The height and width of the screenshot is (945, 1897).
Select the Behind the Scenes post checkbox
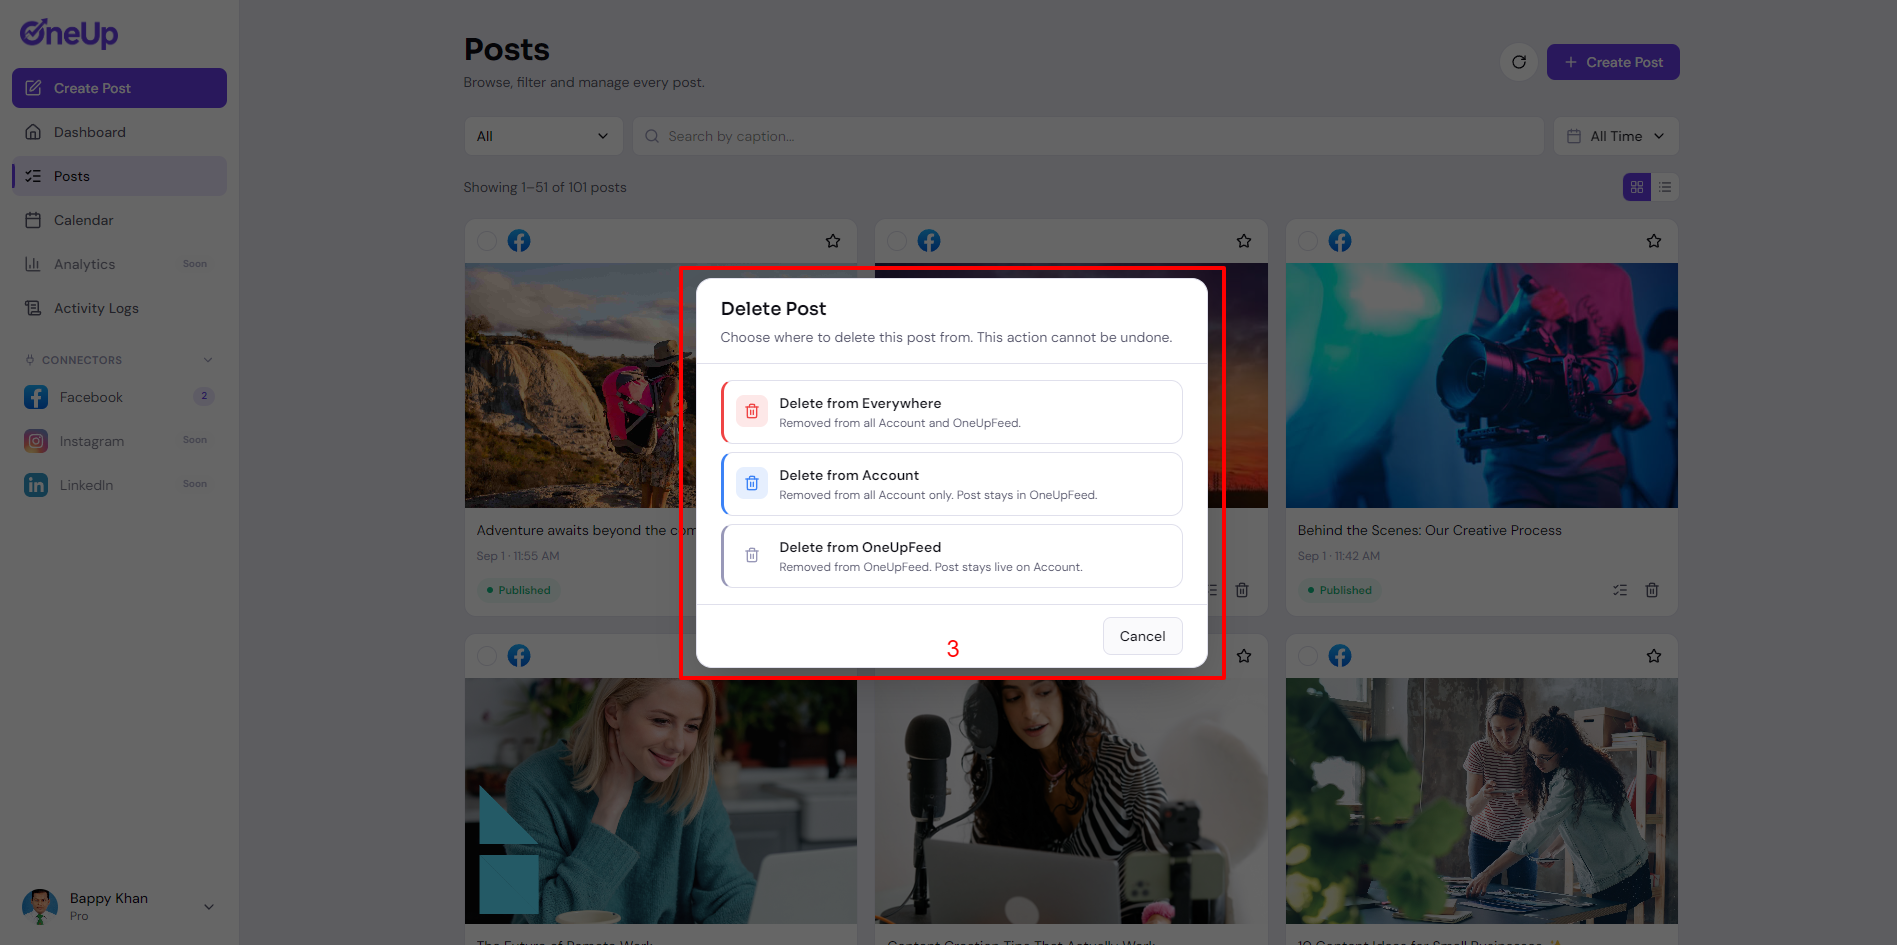point(1308,241)
